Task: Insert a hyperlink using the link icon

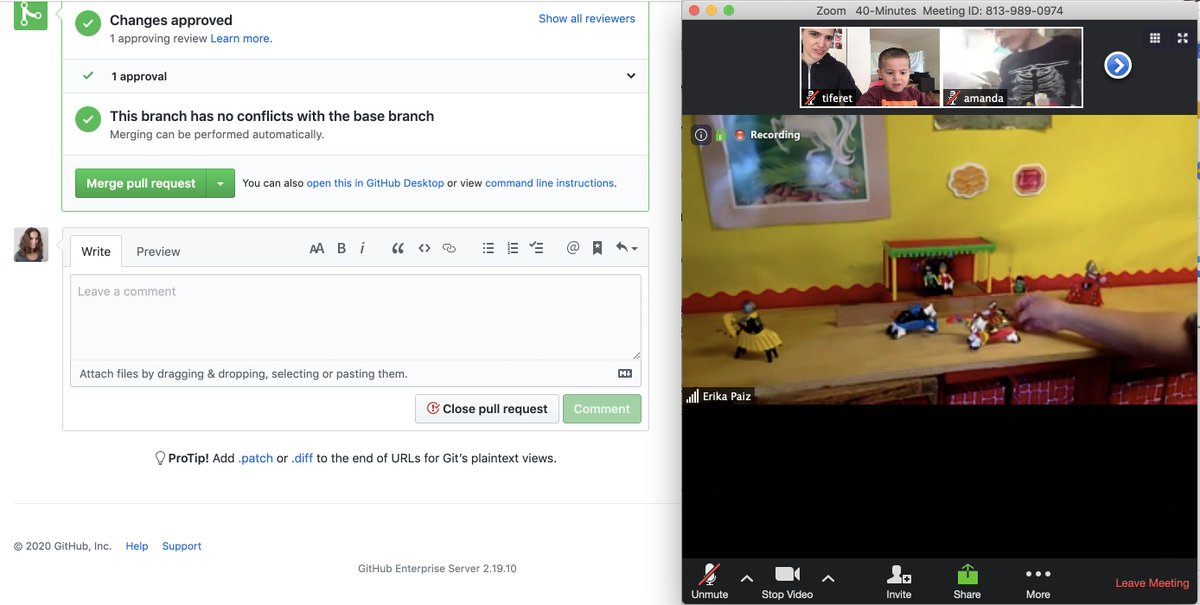Action: tap(449, 247)
